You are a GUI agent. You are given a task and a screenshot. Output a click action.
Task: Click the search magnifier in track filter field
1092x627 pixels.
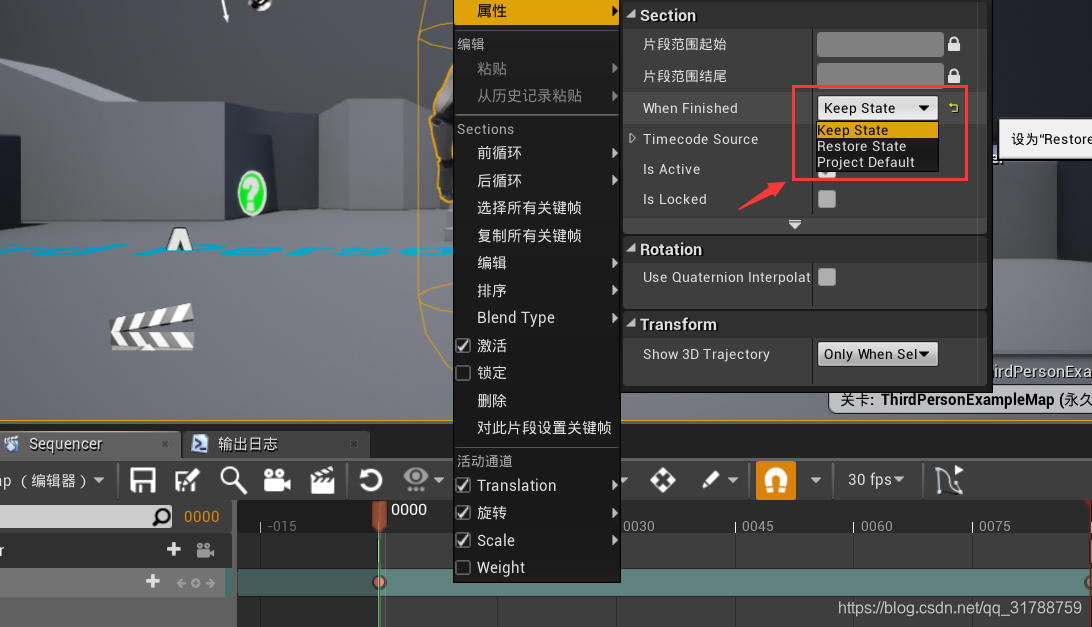click(161, 516)
